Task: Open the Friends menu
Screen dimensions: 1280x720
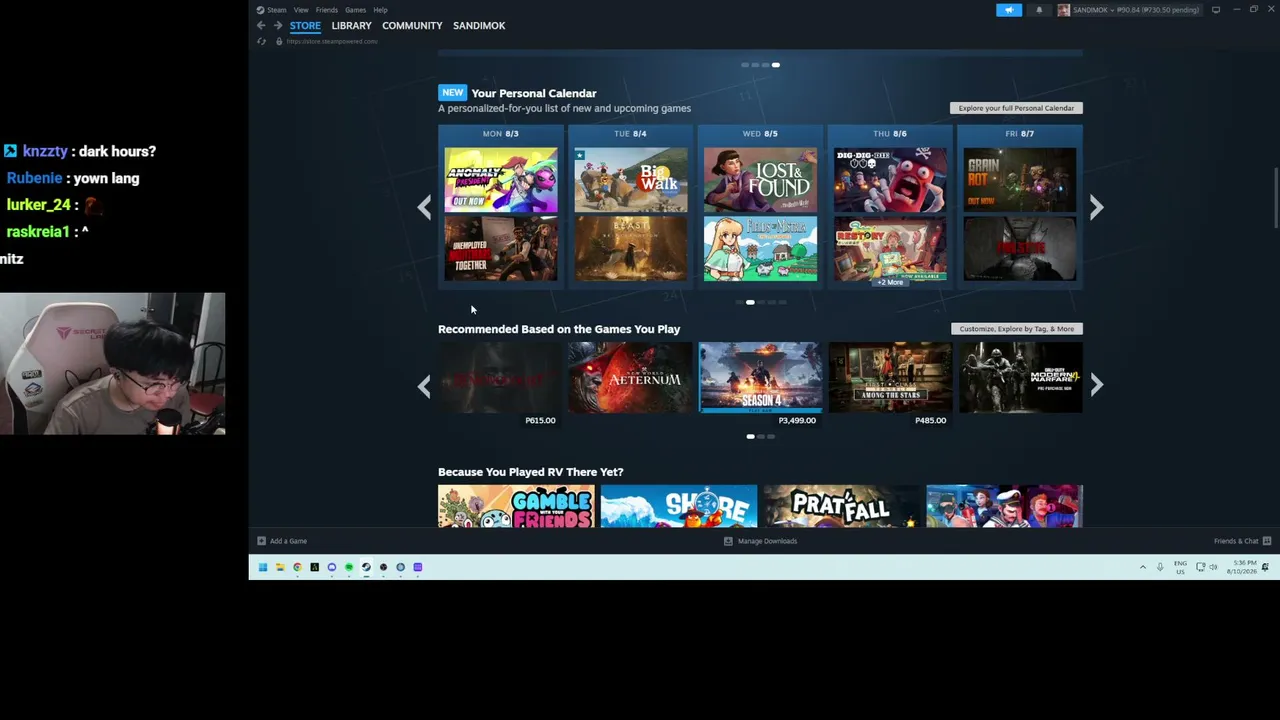Action: [x=327, y=10]
